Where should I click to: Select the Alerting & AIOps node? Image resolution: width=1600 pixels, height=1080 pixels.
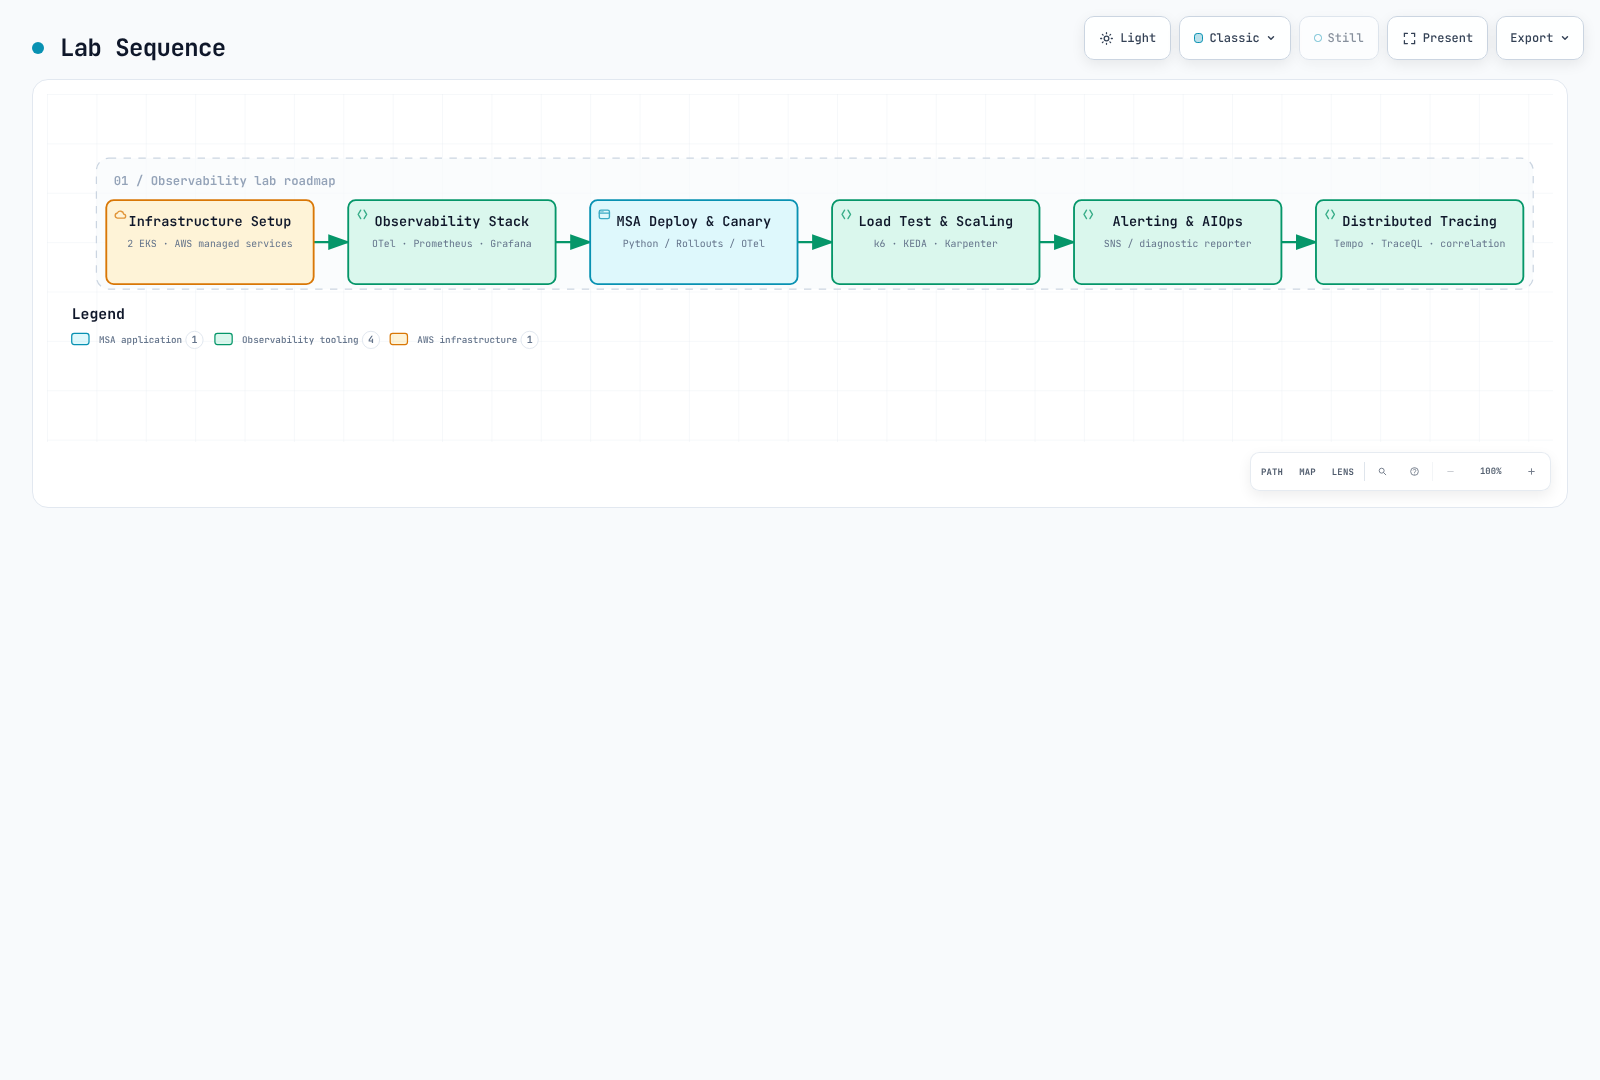click(x=1178, y=242)
